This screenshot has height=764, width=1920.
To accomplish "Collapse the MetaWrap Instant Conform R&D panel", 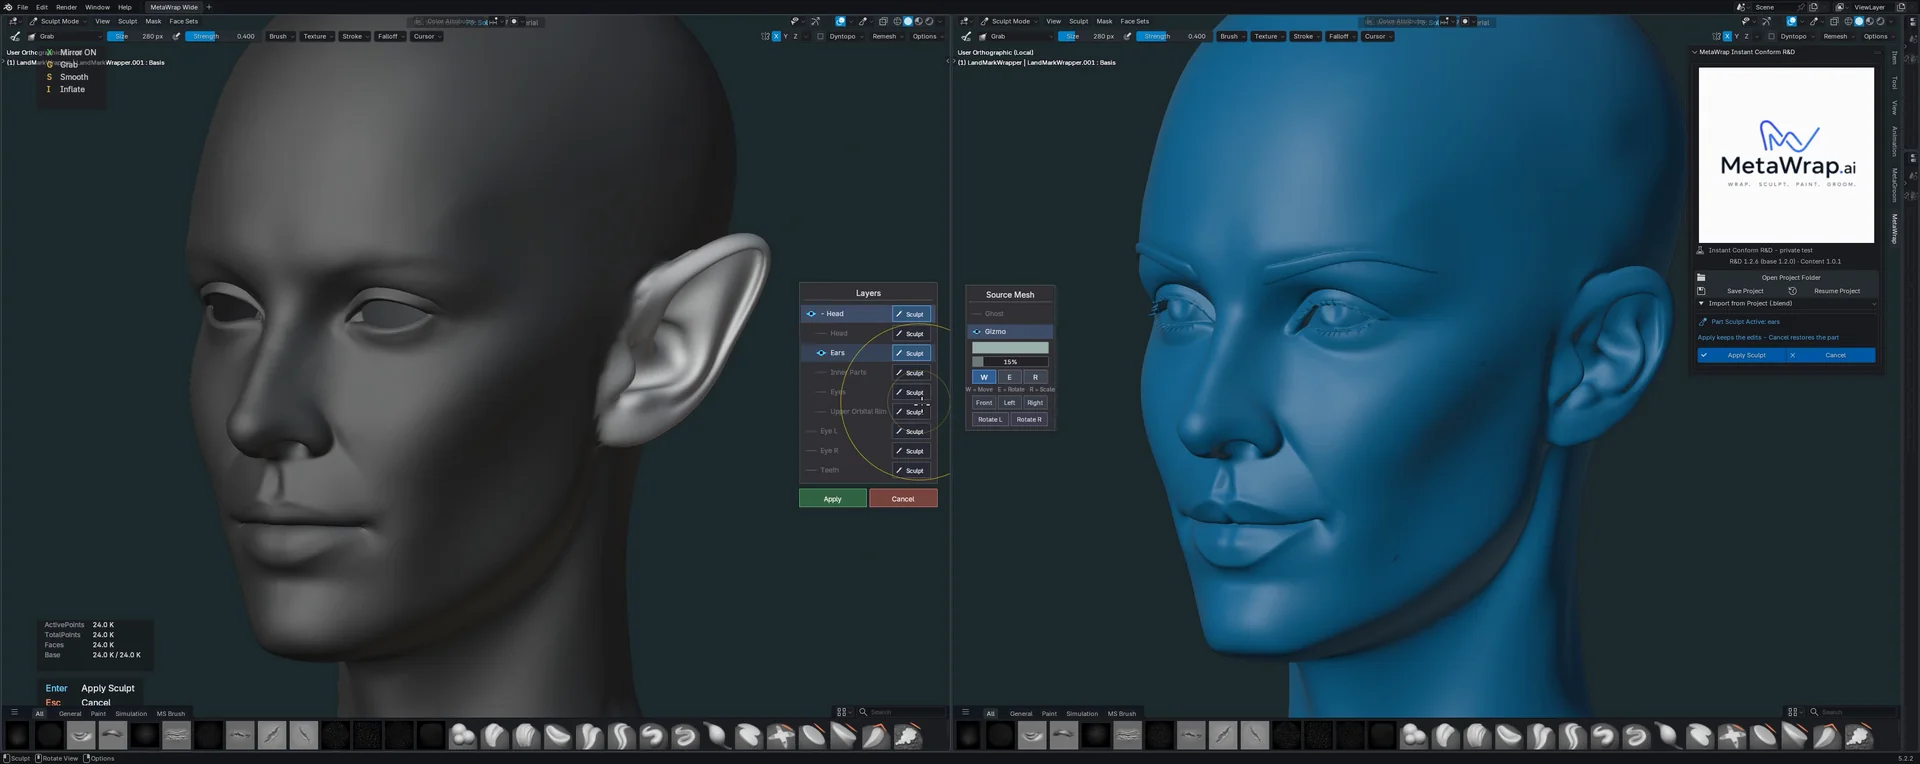I will tap(1694, 52).
